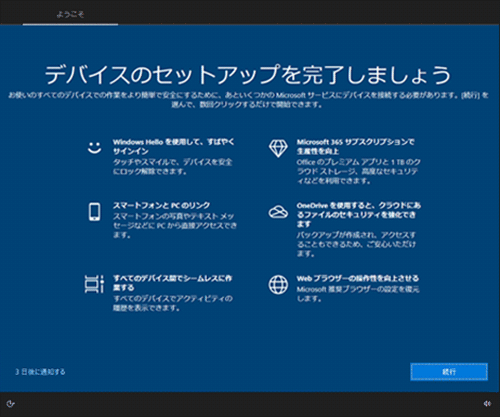Image resolution: width=500 pixels, height=417 pixels.
Task: Click the OneDrive を使用すると heading
Action: click(359, 214)
